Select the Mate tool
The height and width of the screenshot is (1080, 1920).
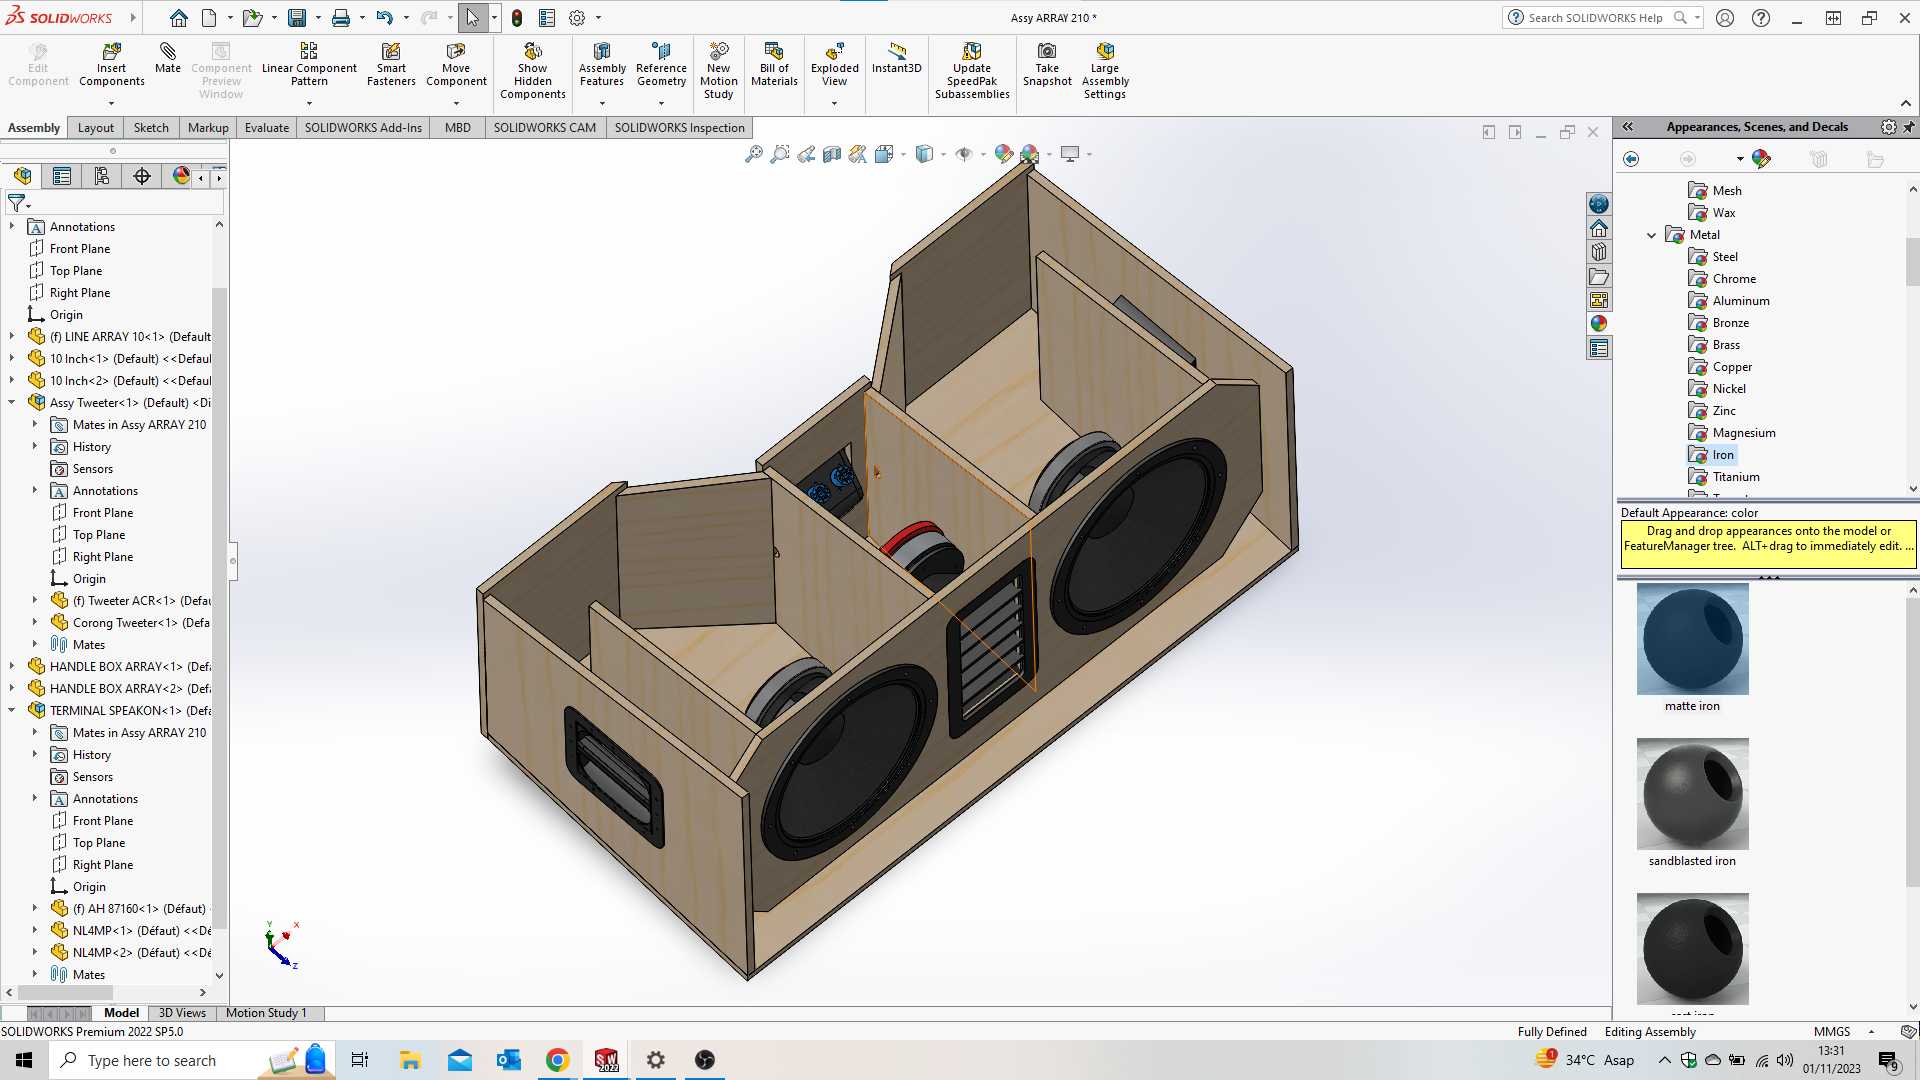(x=168, y=58)
